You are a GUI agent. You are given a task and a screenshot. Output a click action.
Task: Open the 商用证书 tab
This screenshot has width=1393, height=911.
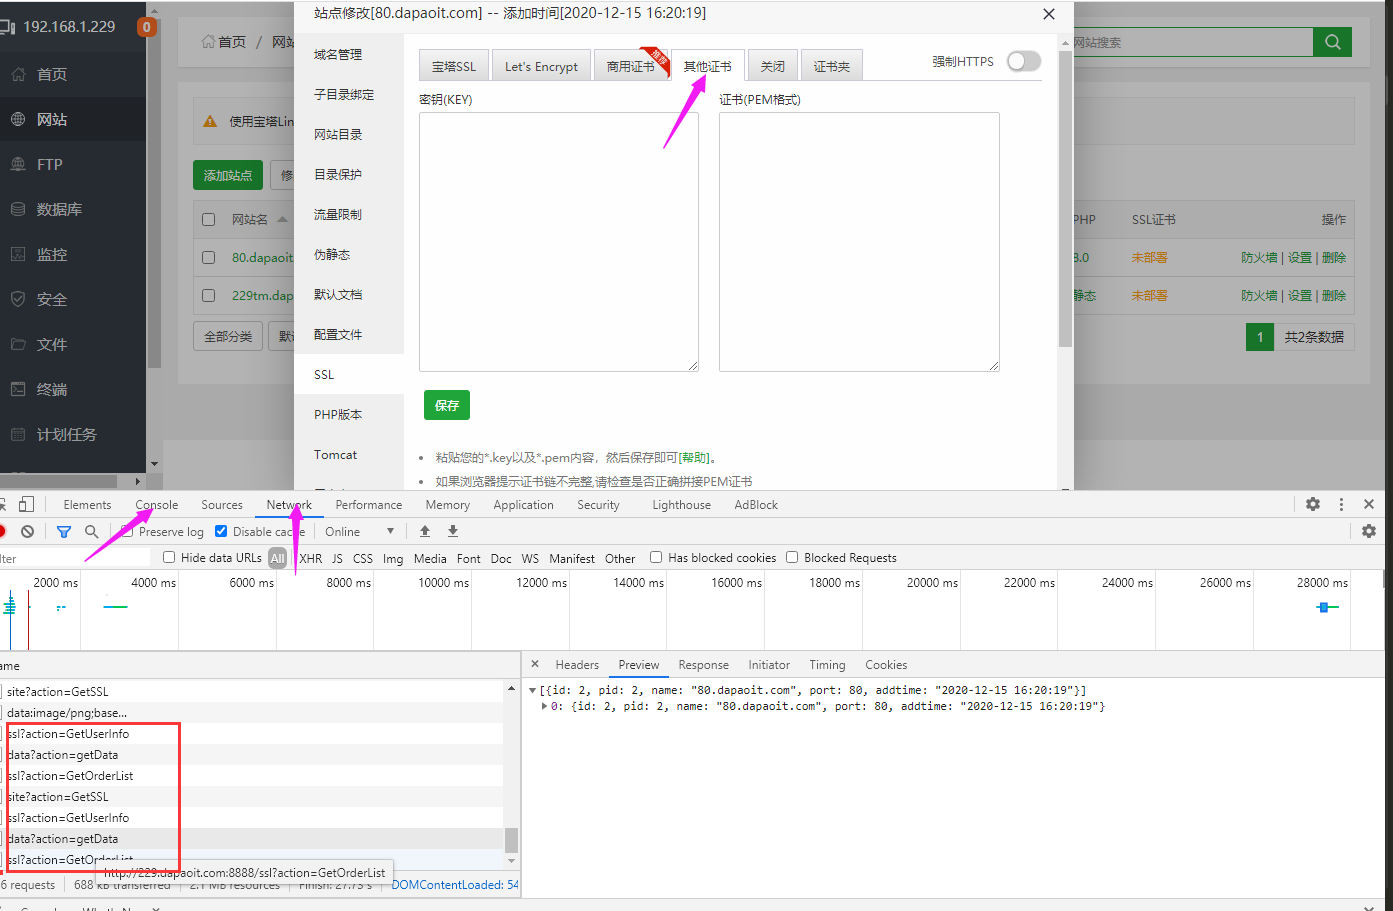[x=630, y=66]
